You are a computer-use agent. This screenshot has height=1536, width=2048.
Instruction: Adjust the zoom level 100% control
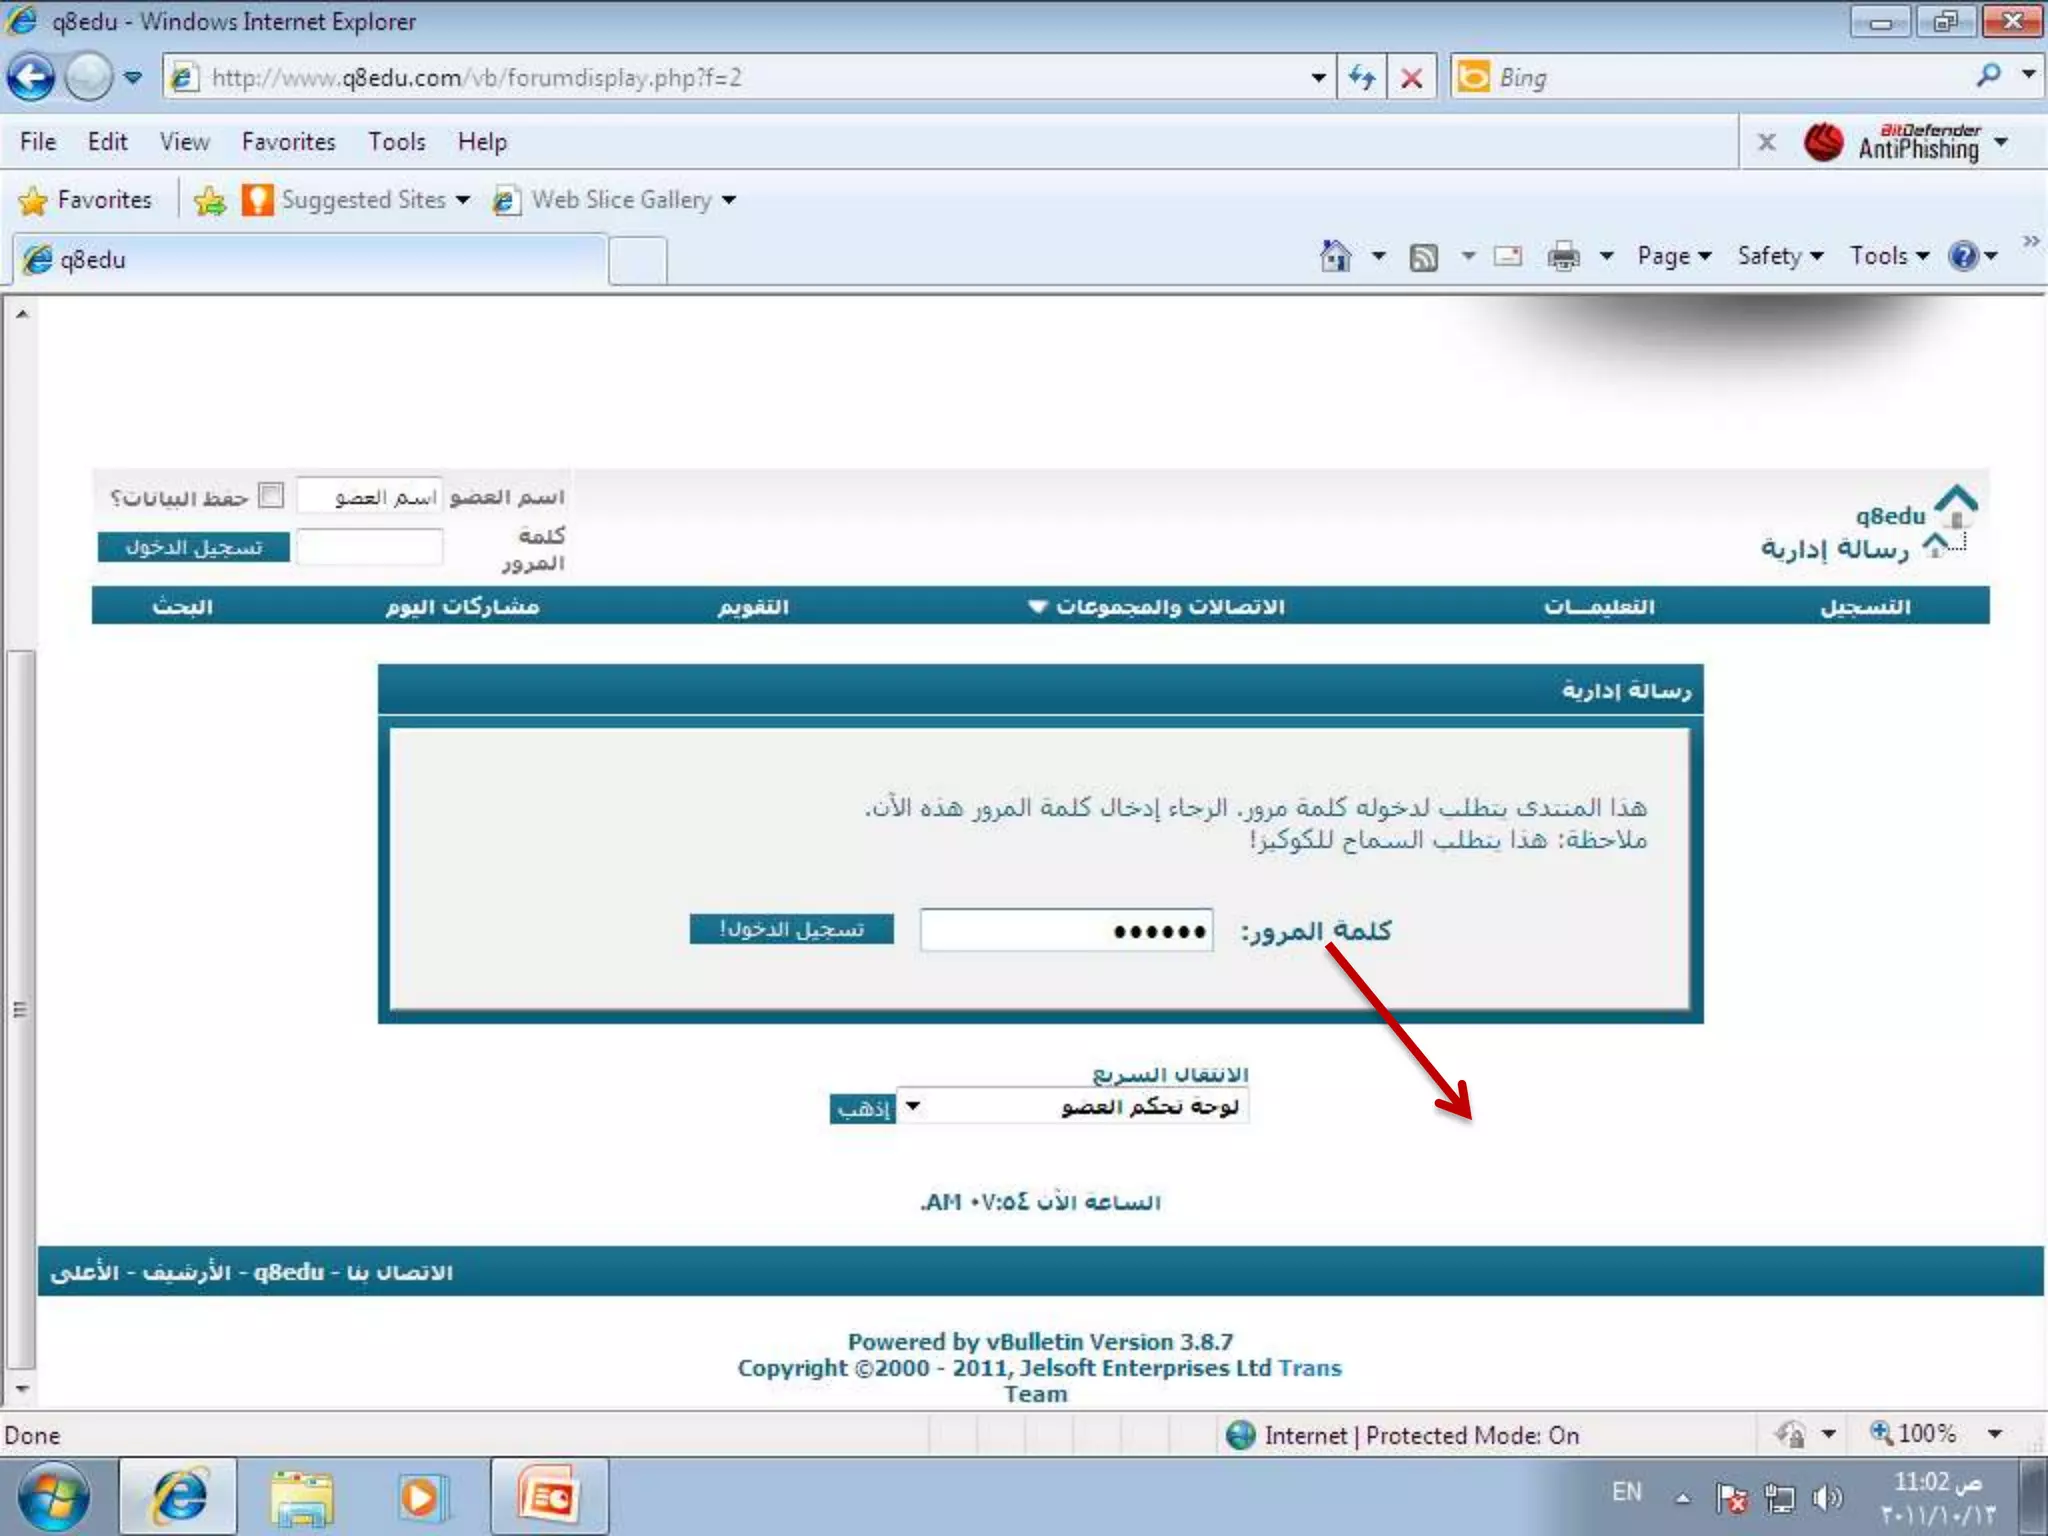(1936, 1434)
